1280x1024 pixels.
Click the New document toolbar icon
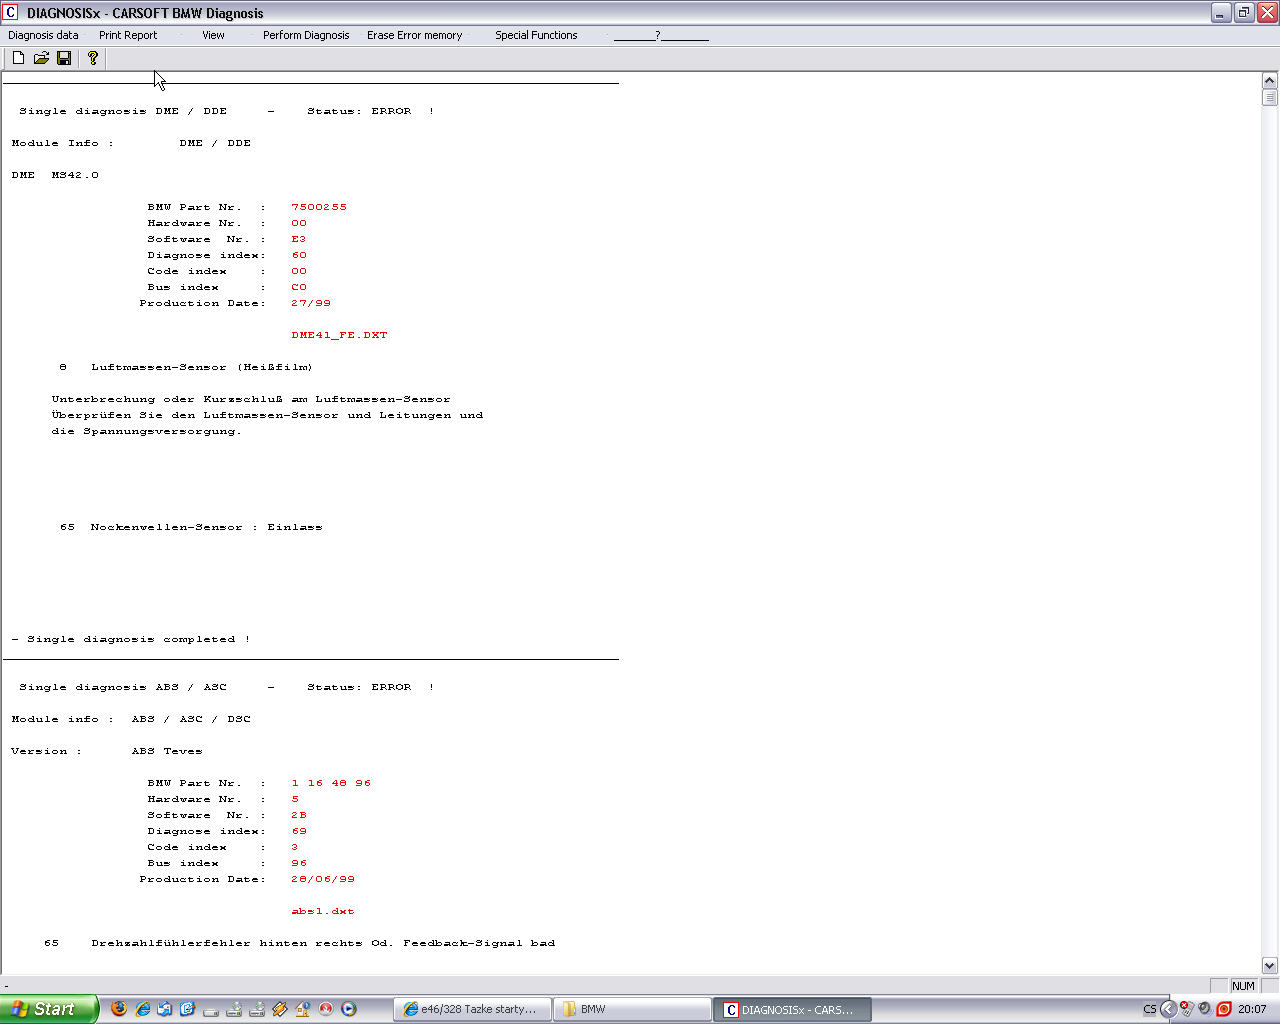18,58
